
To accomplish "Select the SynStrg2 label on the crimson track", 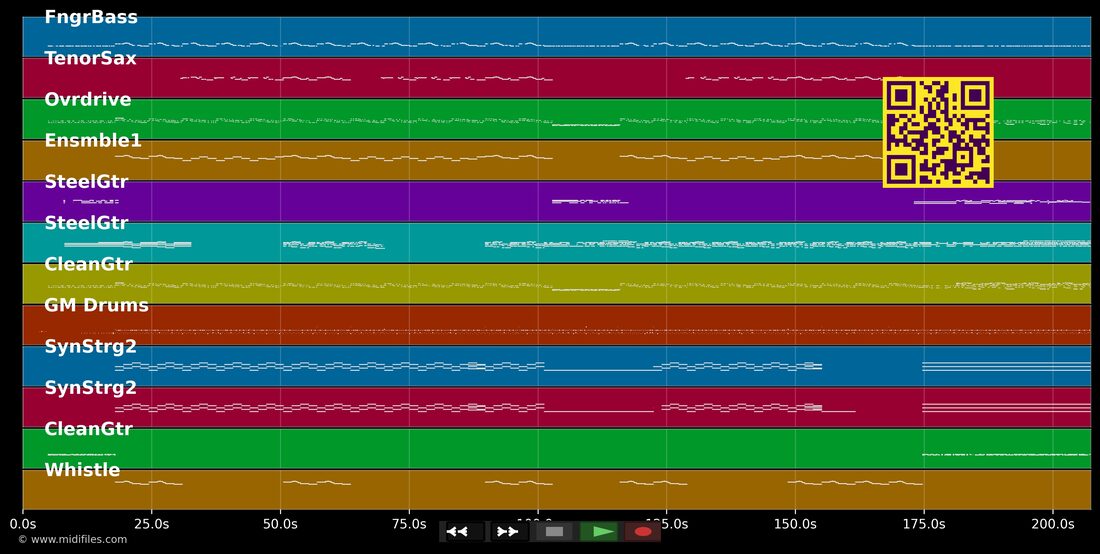I will [90, 388].
